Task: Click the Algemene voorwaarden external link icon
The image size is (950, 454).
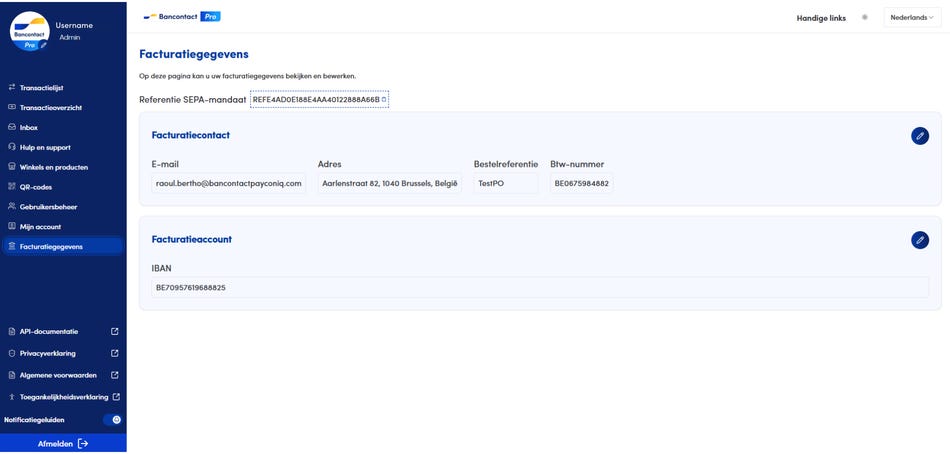Action: pos(115,375)
